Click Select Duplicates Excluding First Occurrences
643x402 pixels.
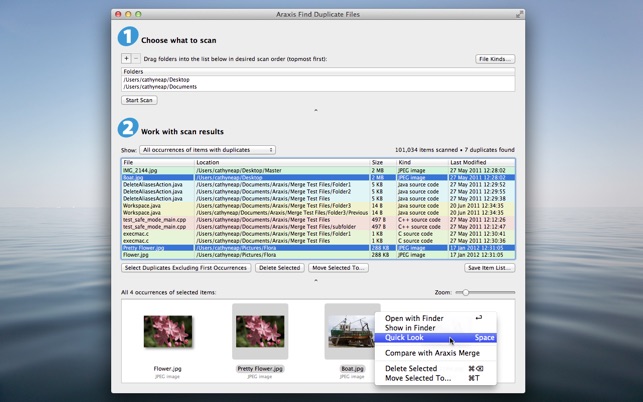pyautogui.click(x=185, y=268)
